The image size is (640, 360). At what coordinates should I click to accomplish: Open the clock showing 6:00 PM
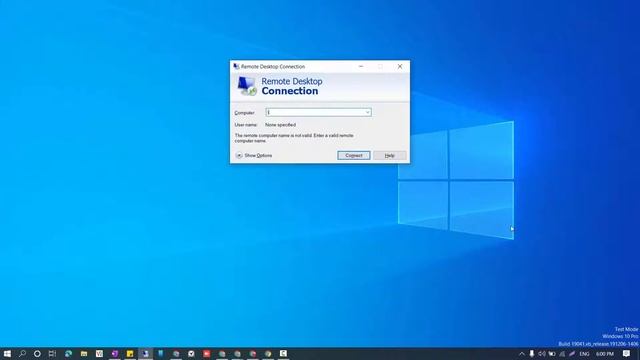tap(604, 354)
